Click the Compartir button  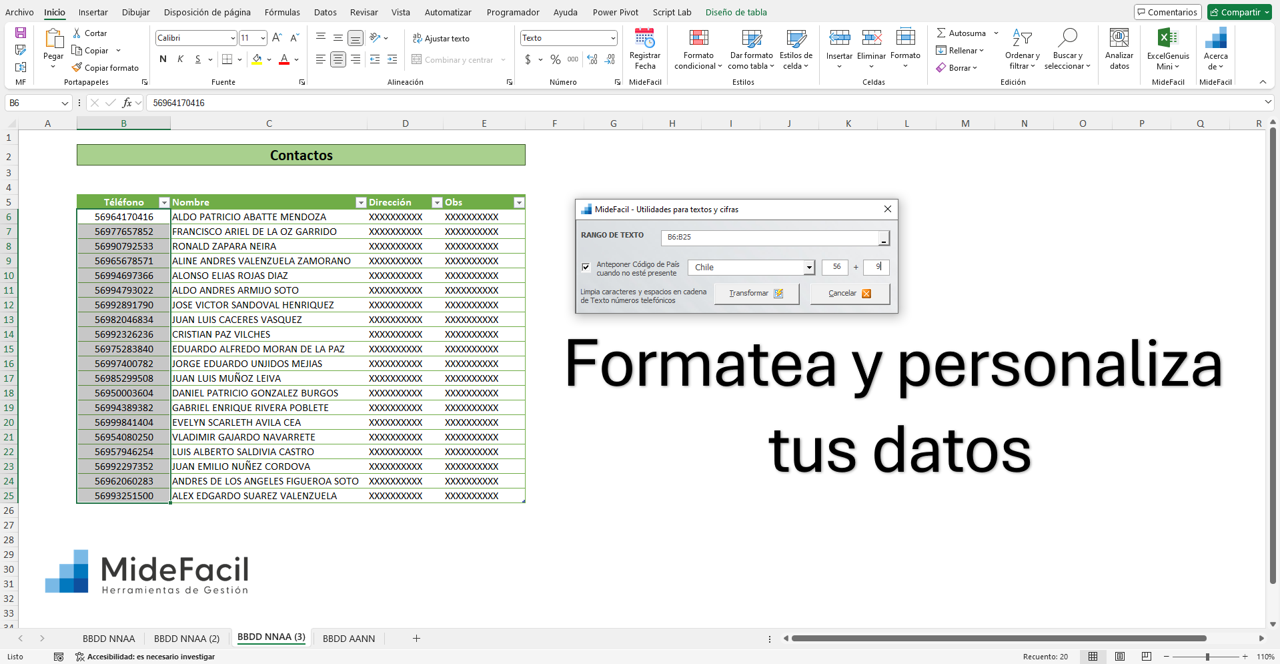point(1239,12)
